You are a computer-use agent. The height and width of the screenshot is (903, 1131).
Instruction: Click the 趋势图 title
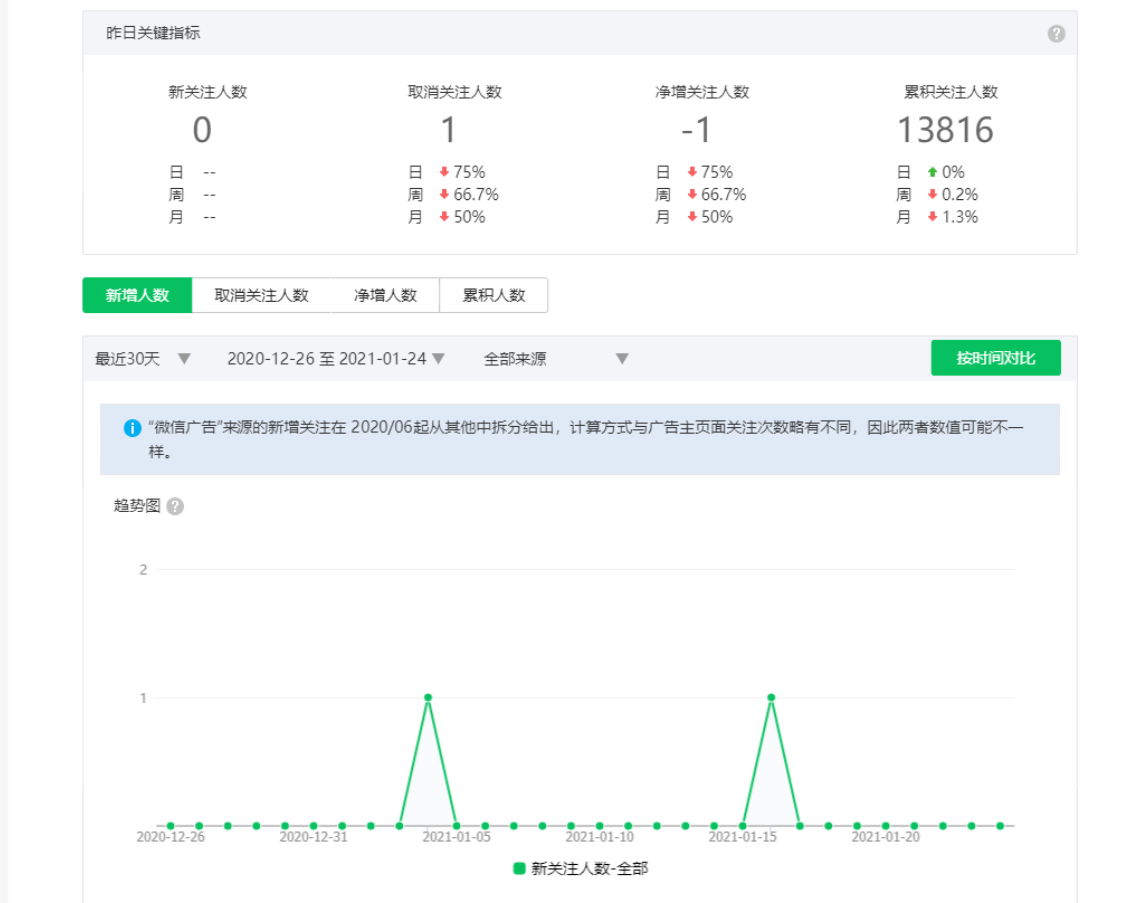(136, 506)
